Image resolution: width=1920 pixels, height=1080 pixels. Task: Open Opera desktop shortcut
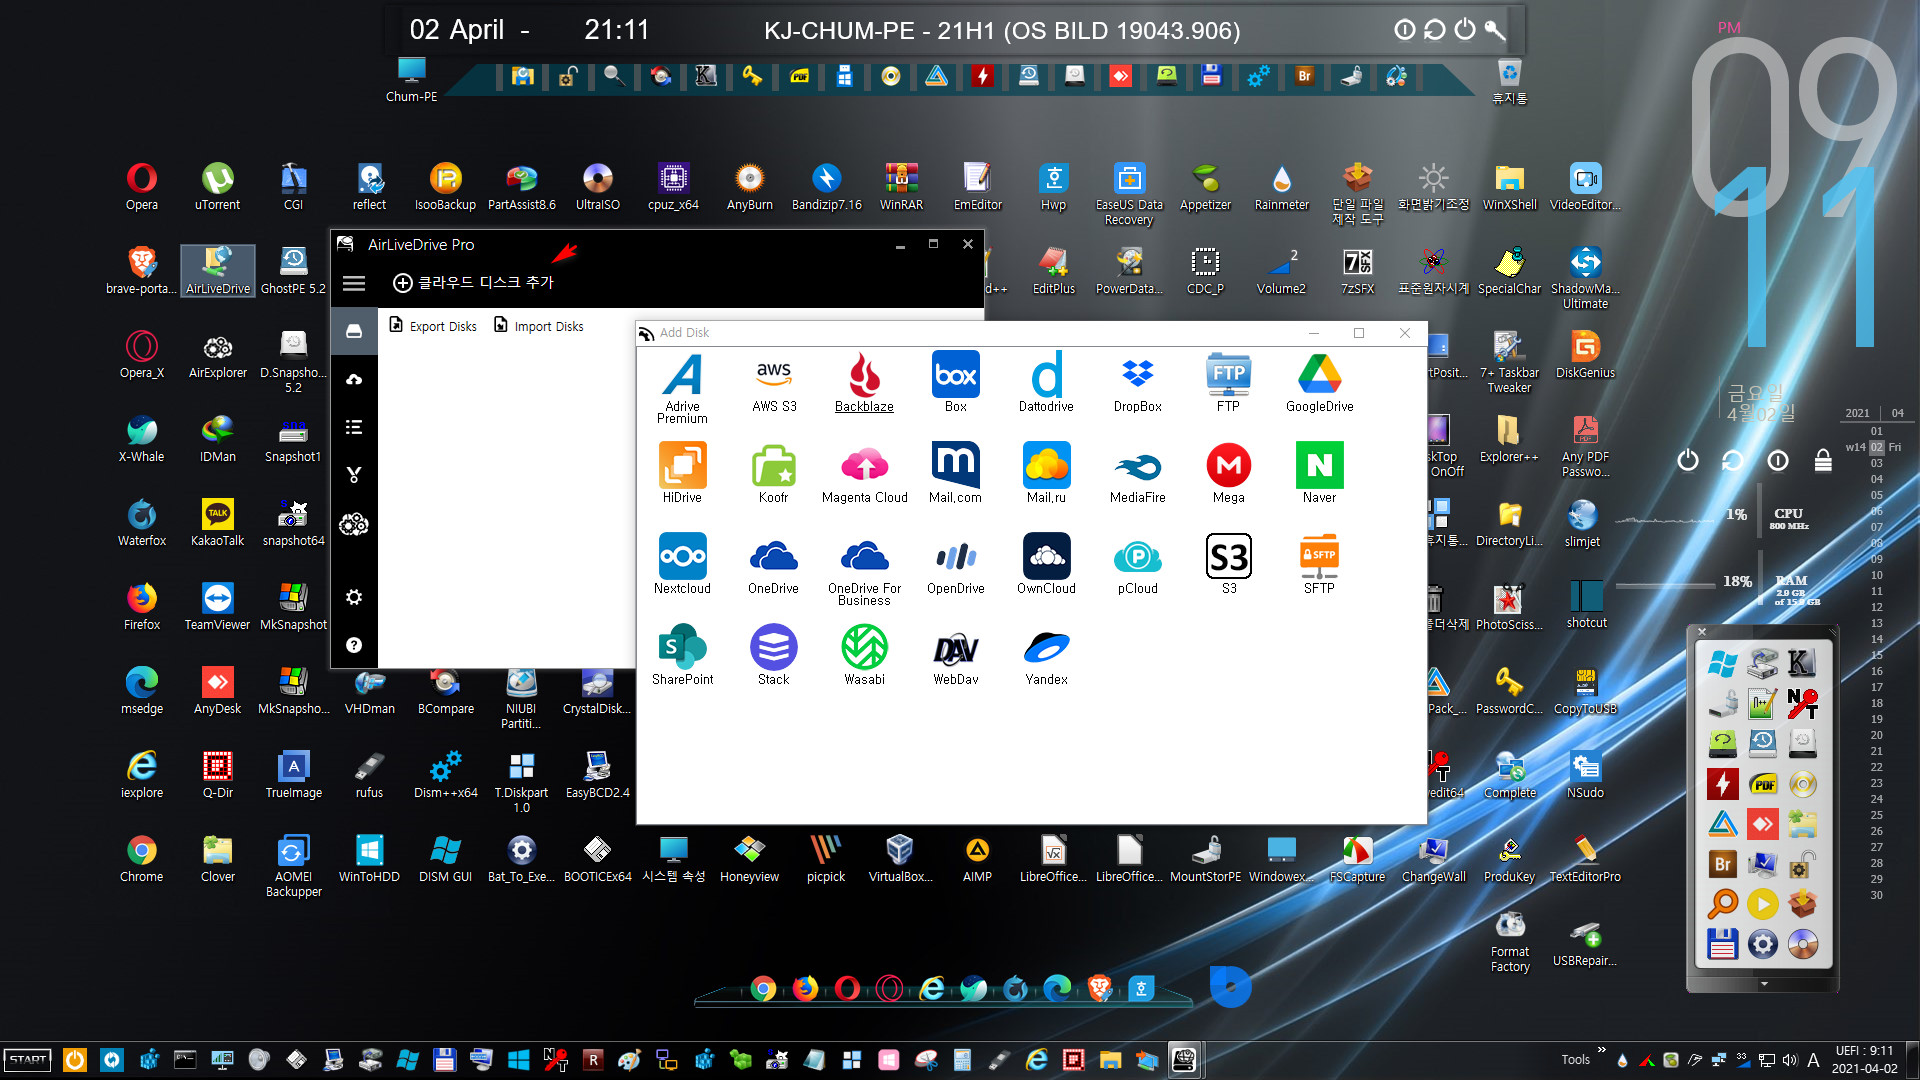point(142,187)
